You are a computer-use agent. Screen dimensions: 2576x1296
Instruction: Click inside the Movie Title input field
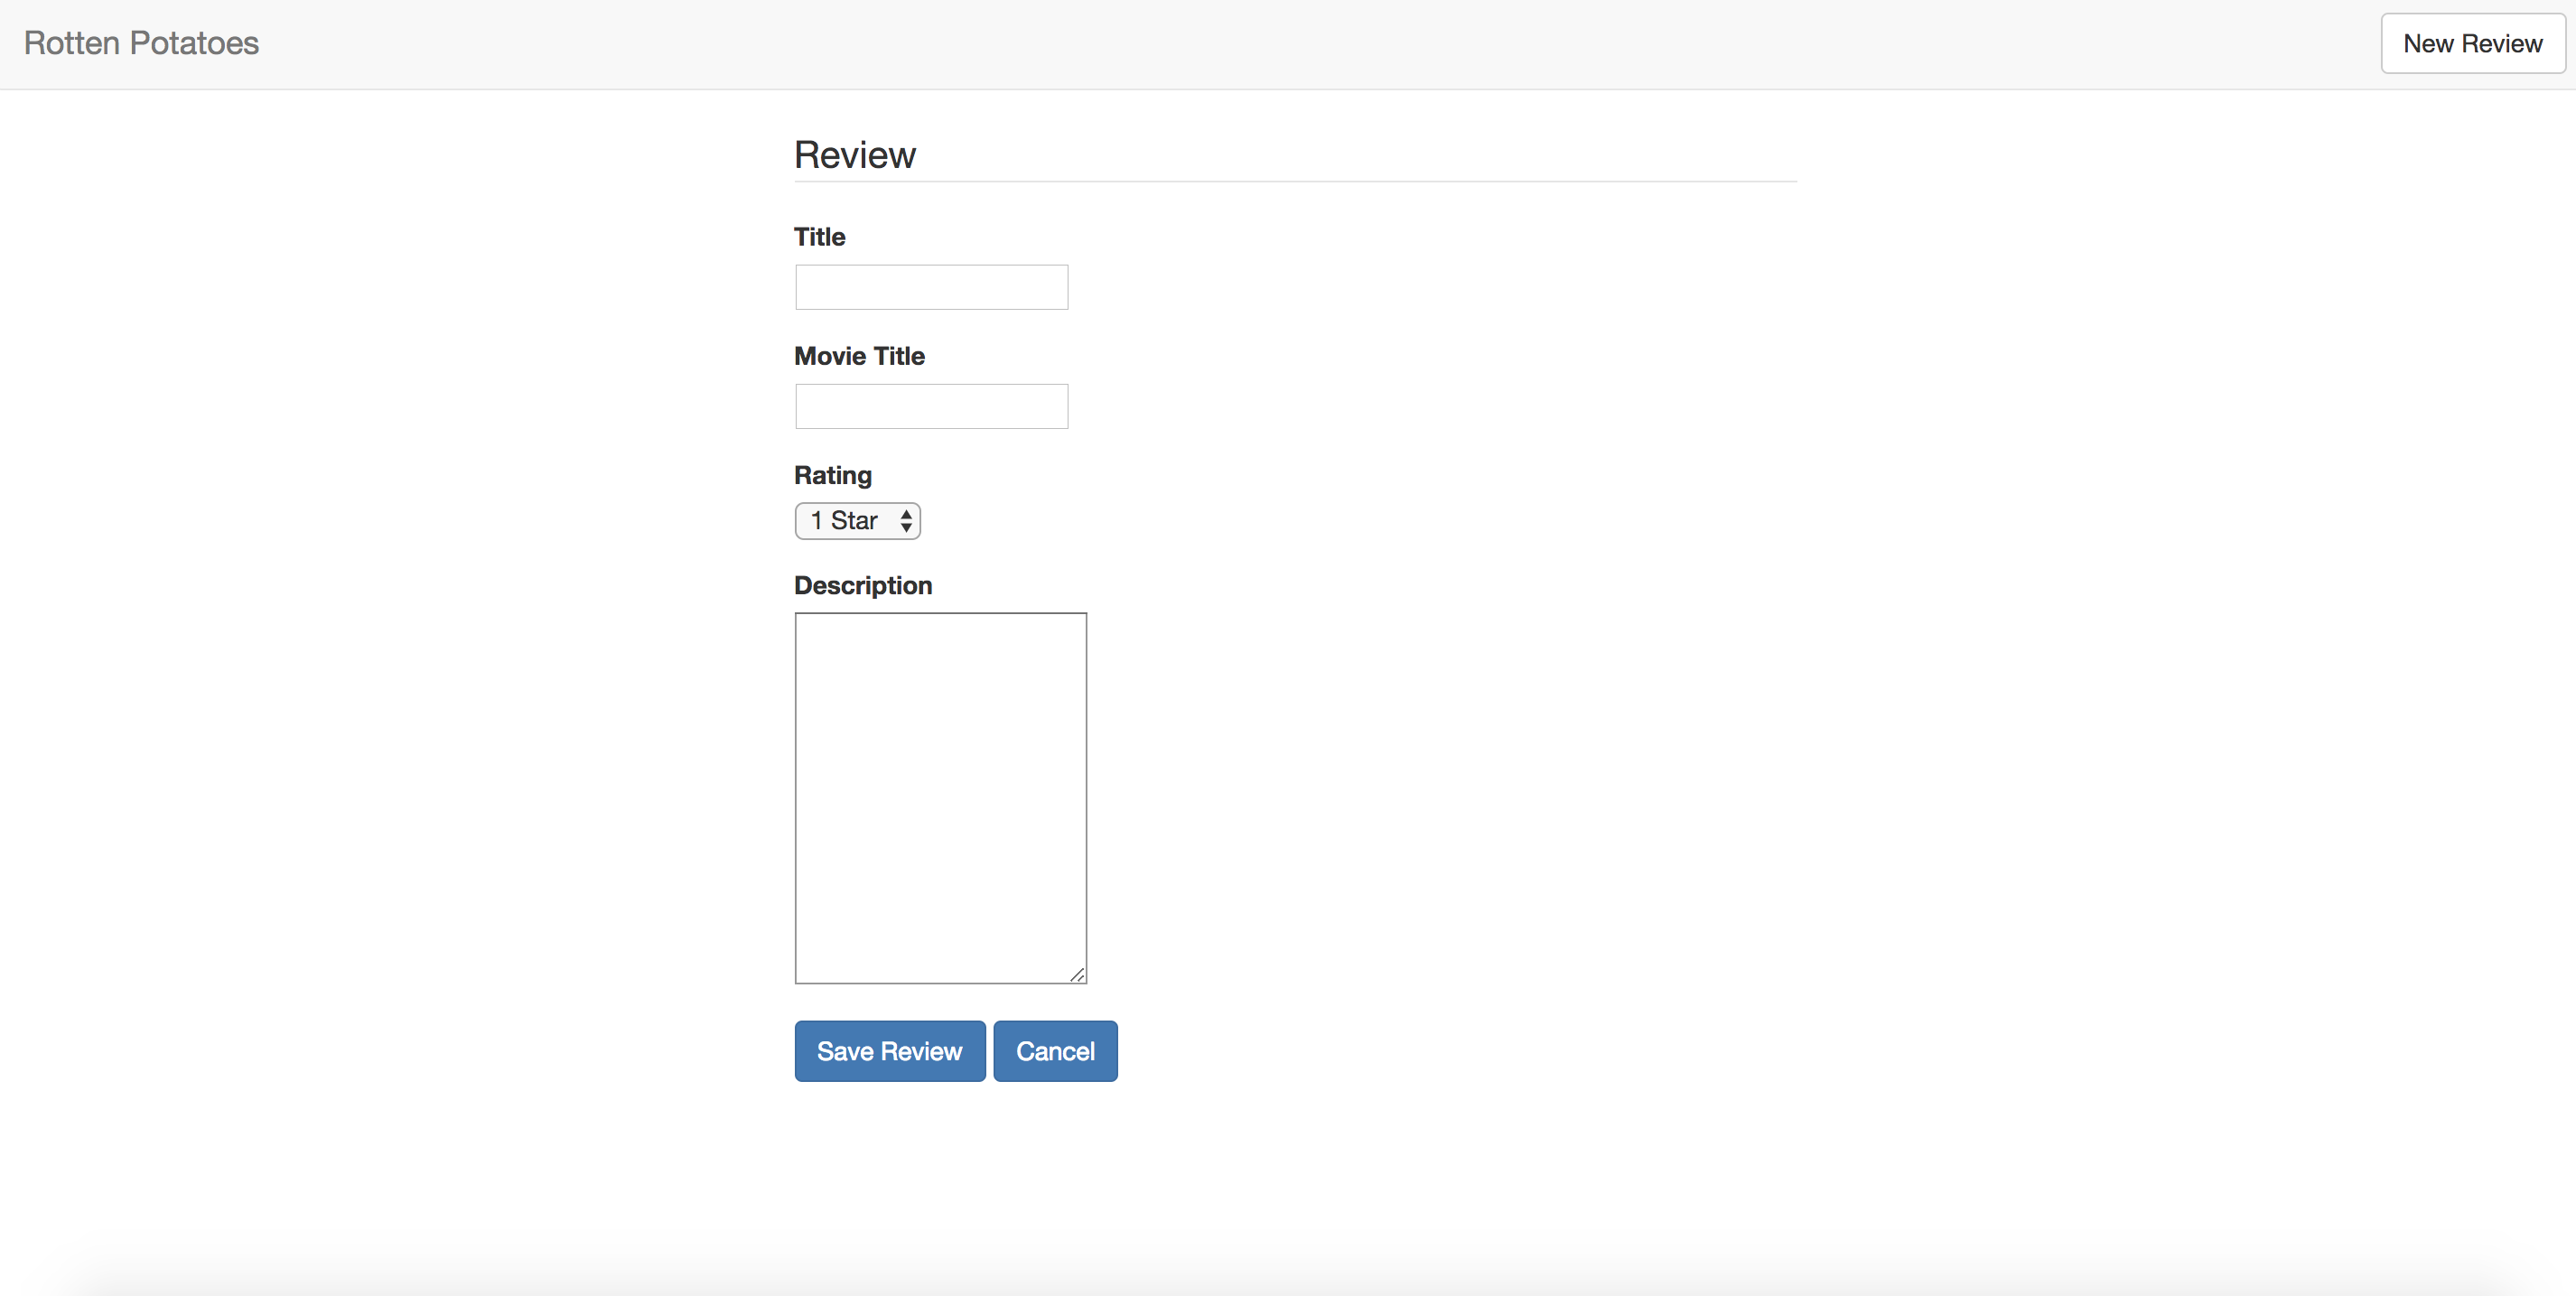pos(930,406)
